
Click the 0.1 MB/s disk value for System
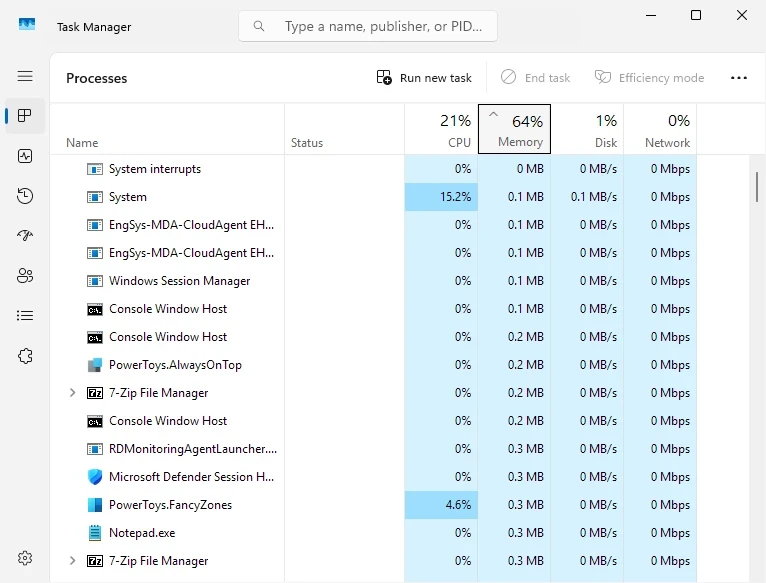coord(587,197)
